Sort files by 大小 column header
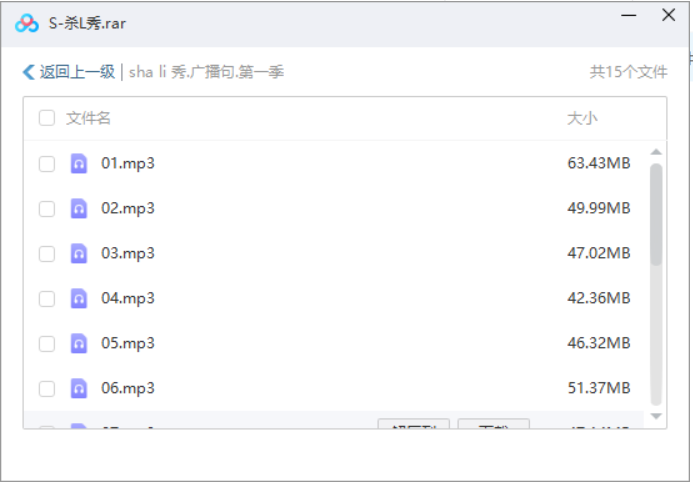 click(582, 118)
